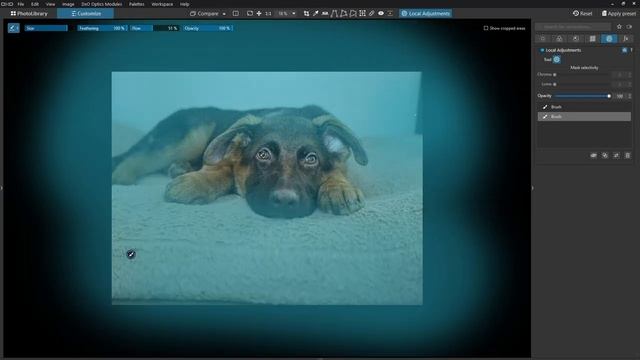Select the force rectangle perspective tool

pyautogui.click(x=344, y=13)
